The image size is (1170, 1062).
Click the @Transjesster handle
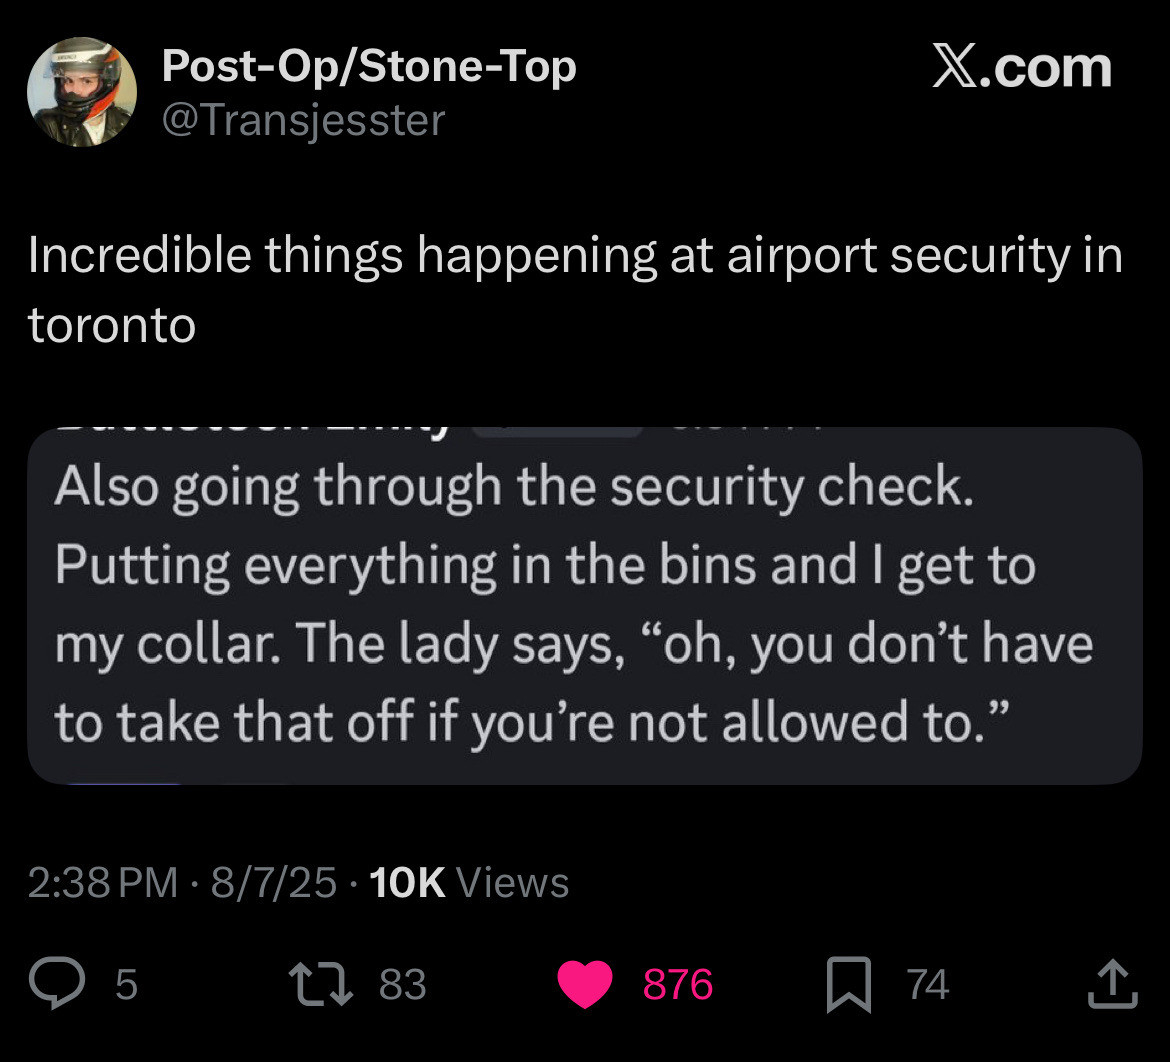click(302, 121)
